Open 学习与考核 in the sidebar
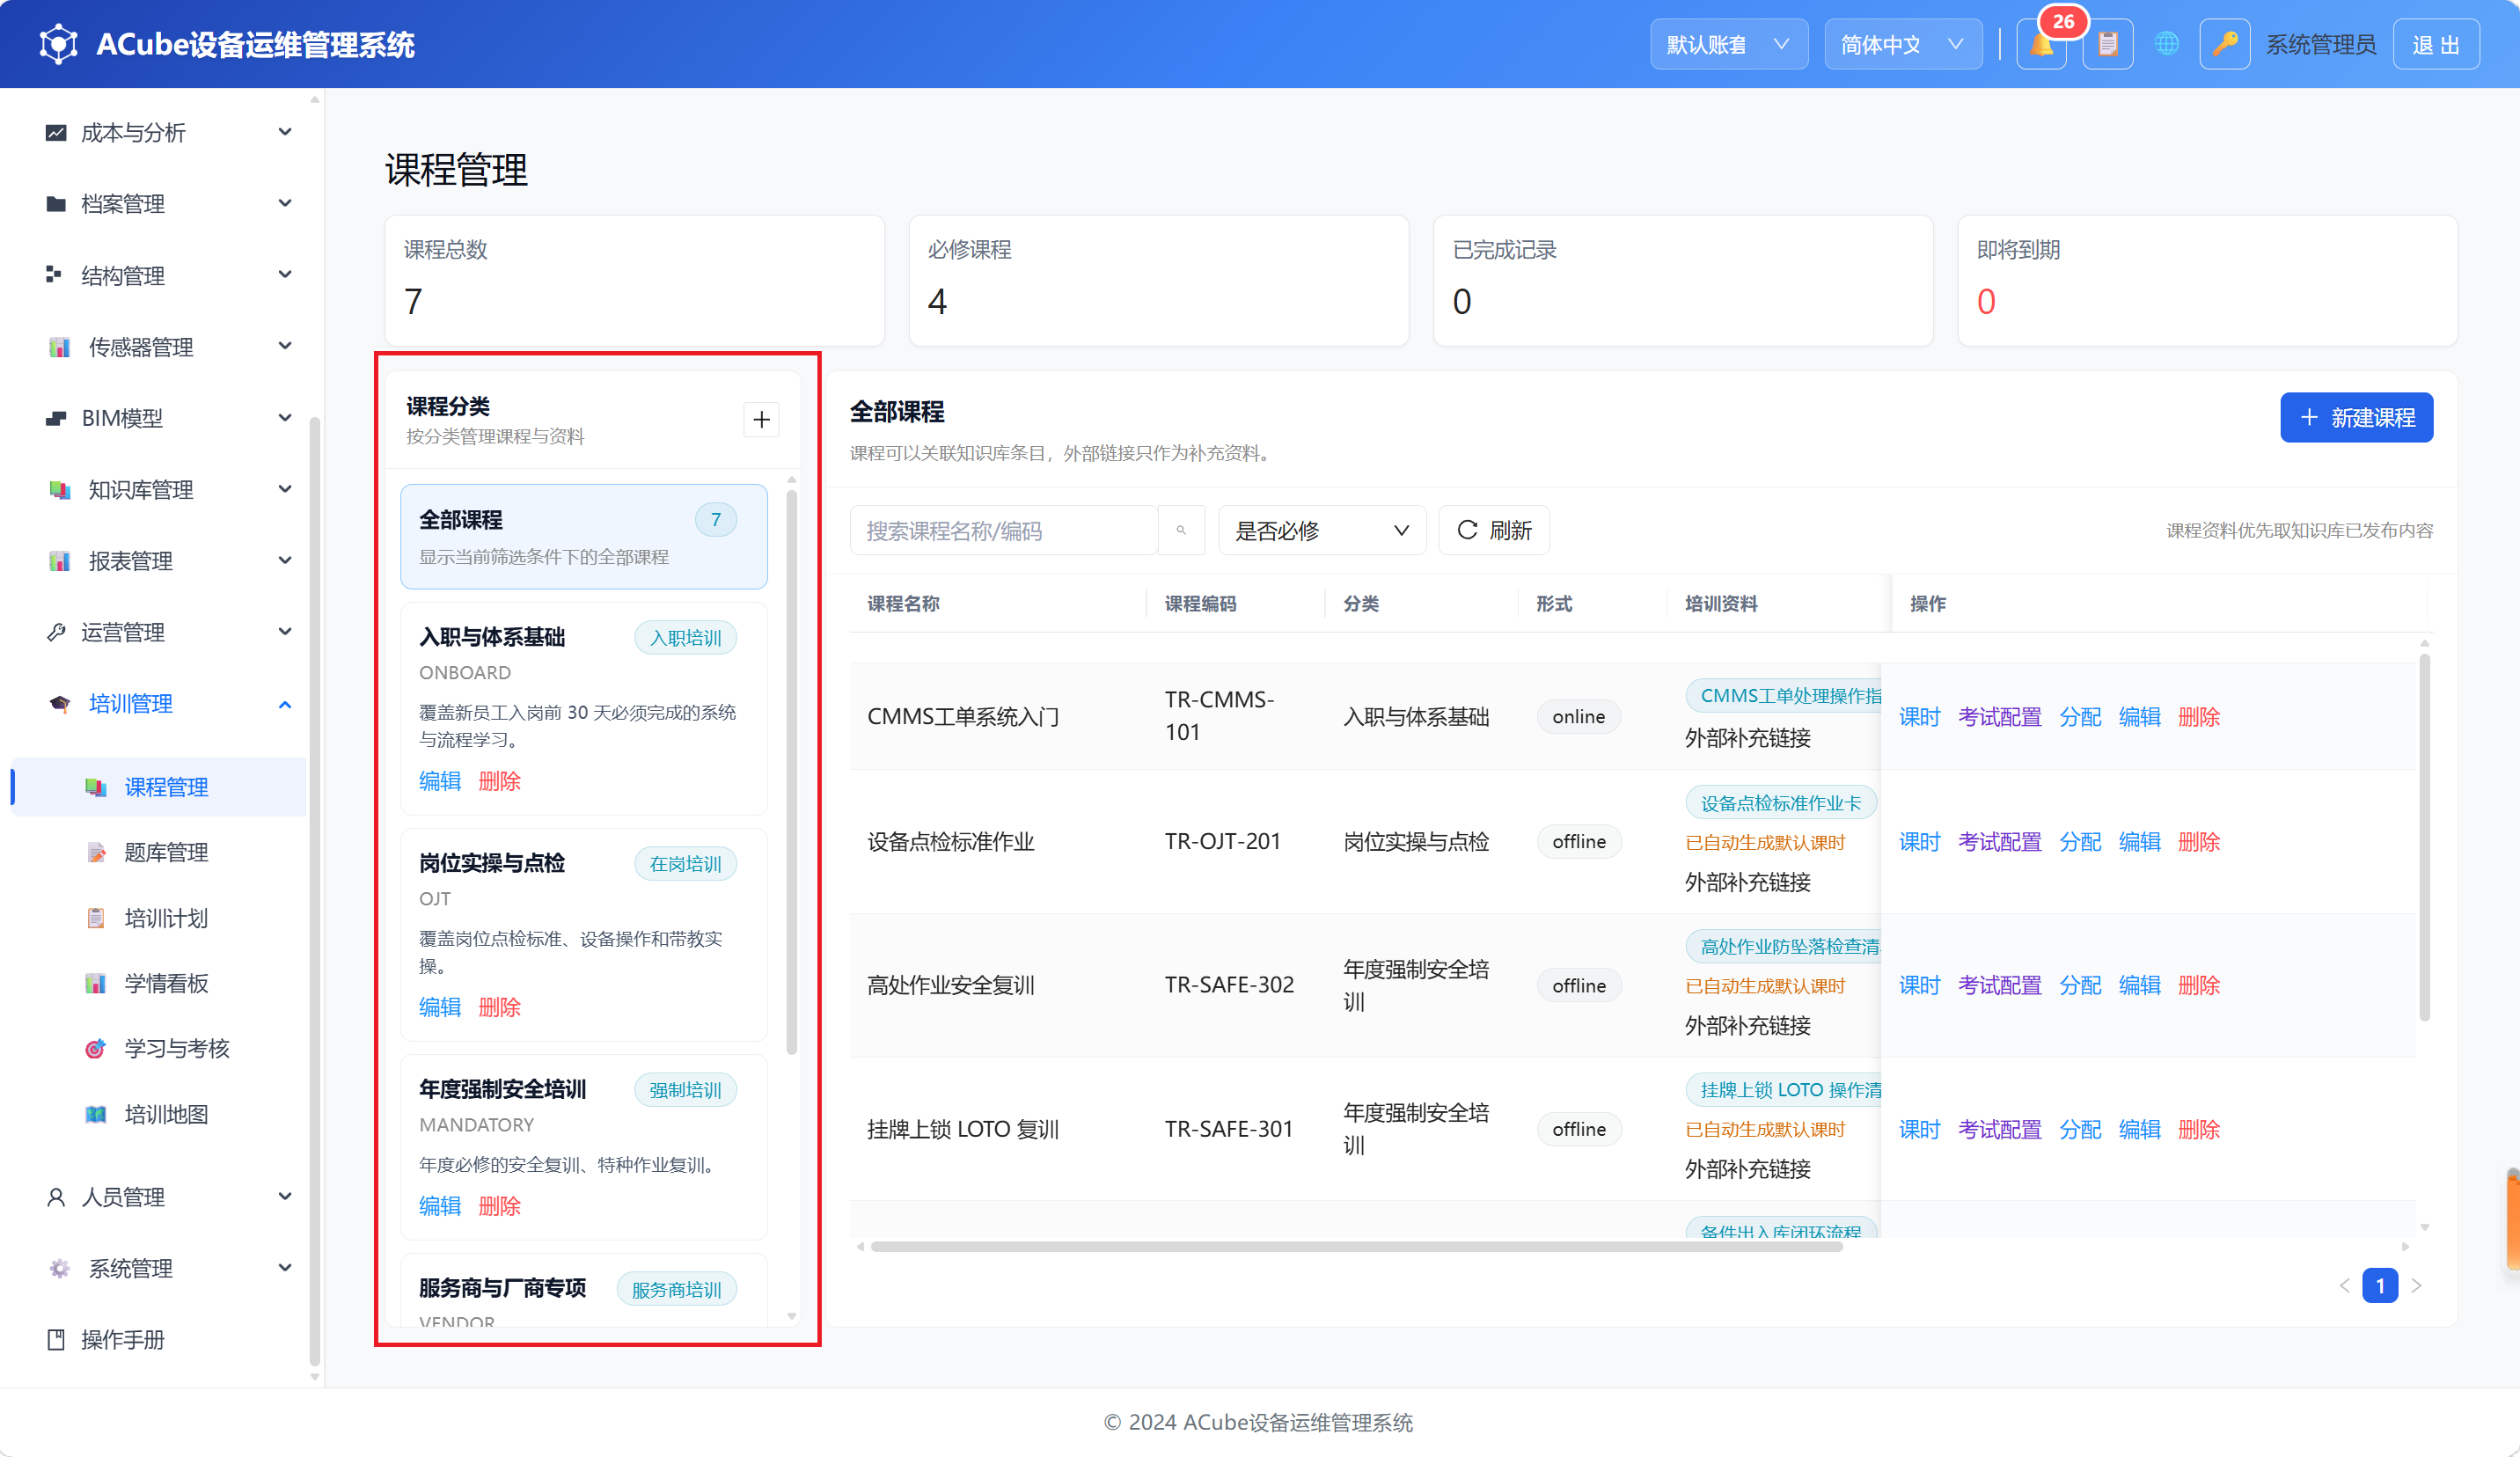Screen dimensions: 2520x1457 pyautogui.click(x=177, y=1048)
